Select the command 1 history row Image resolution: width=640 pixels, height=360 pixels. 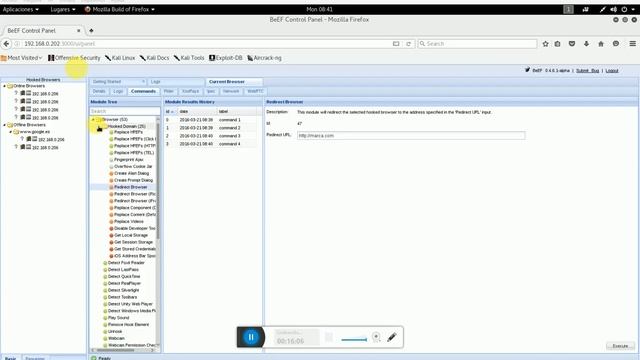tap(211, 120)
